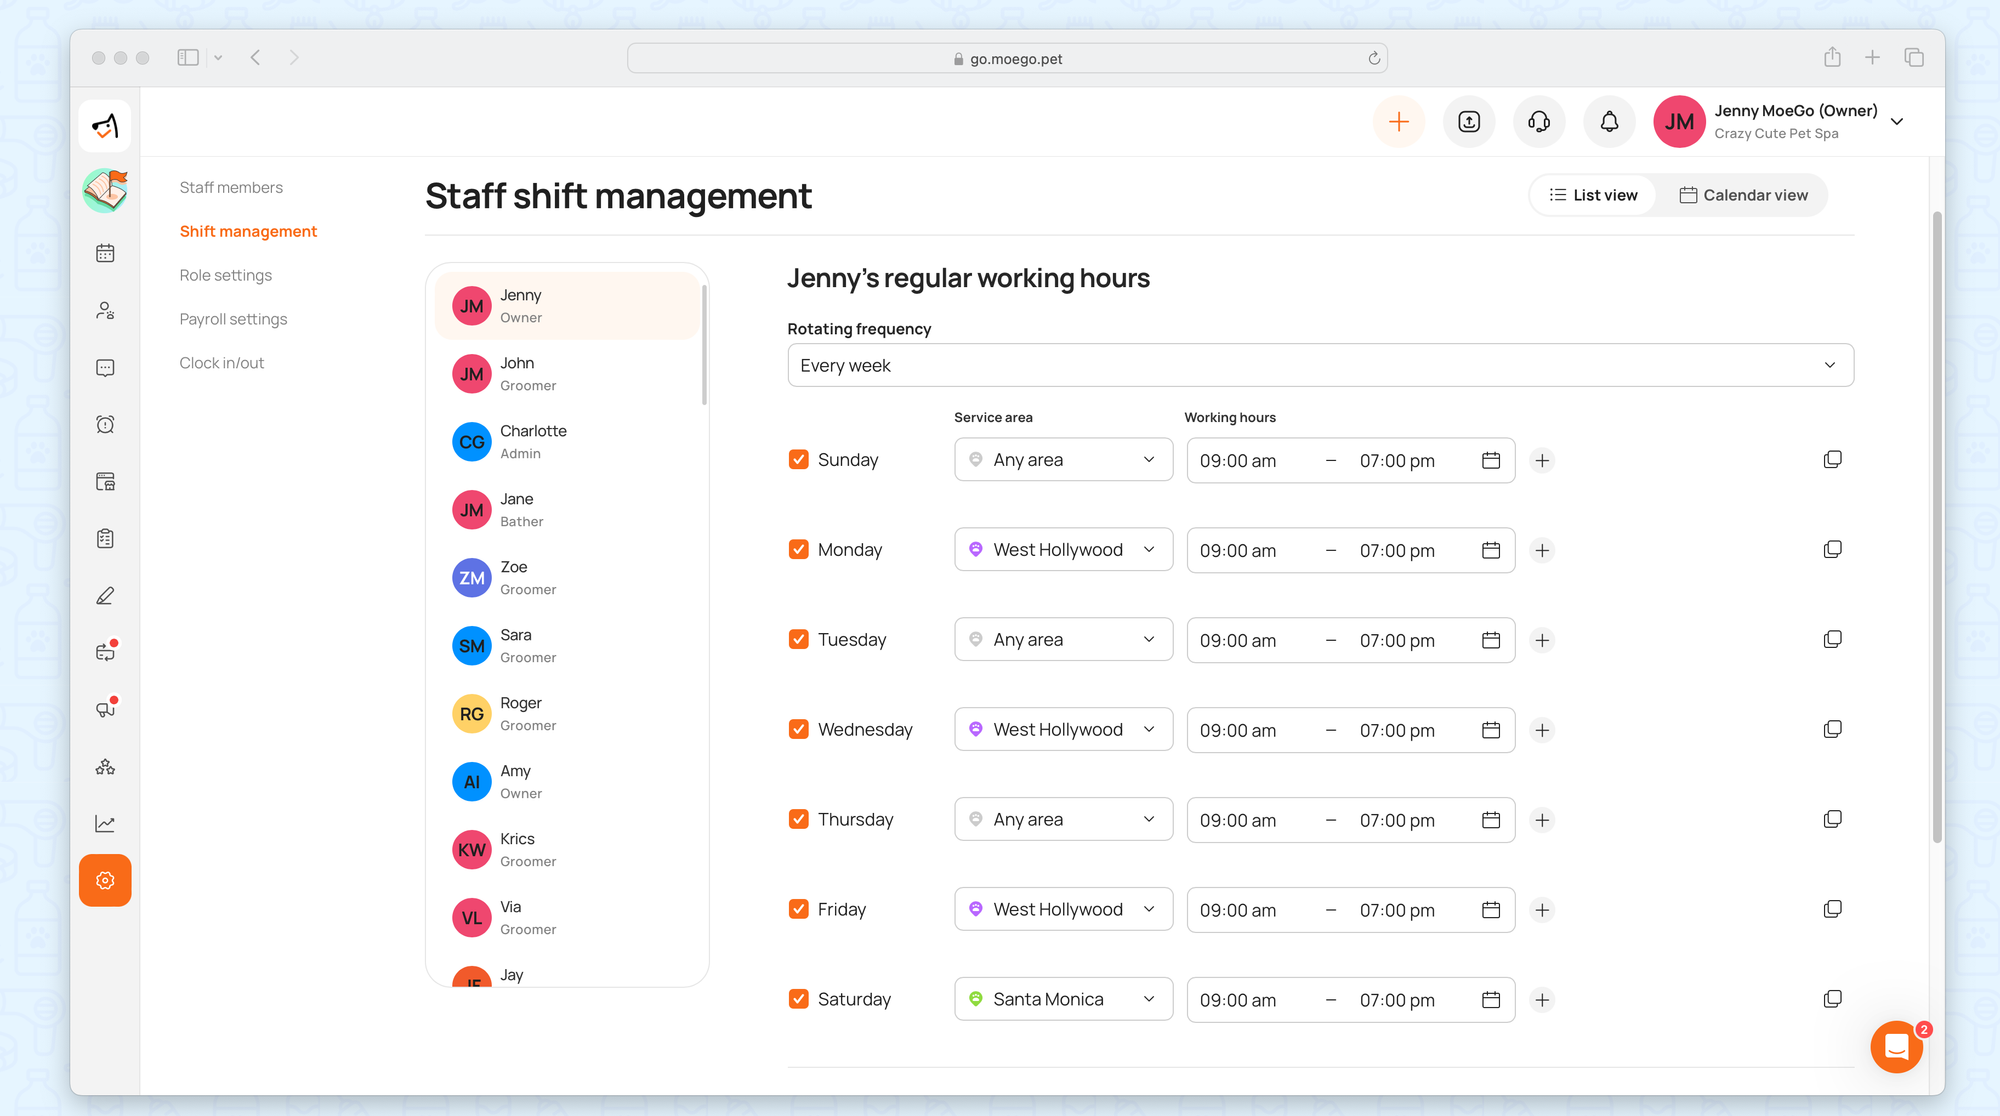Screen dimensions: 2000x1116
Task: Switch to Calendar view
Action: 1743,195
